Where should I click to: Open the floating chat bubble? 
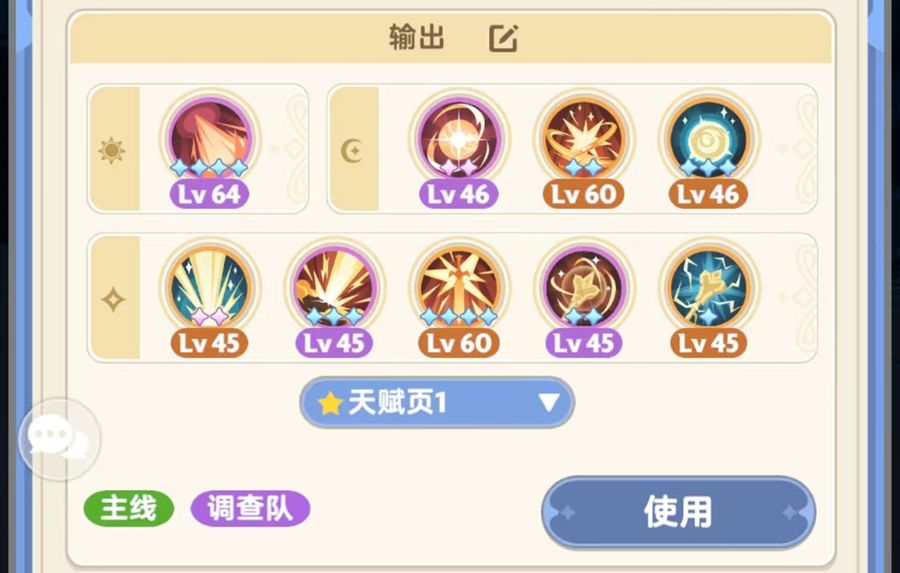59,440
